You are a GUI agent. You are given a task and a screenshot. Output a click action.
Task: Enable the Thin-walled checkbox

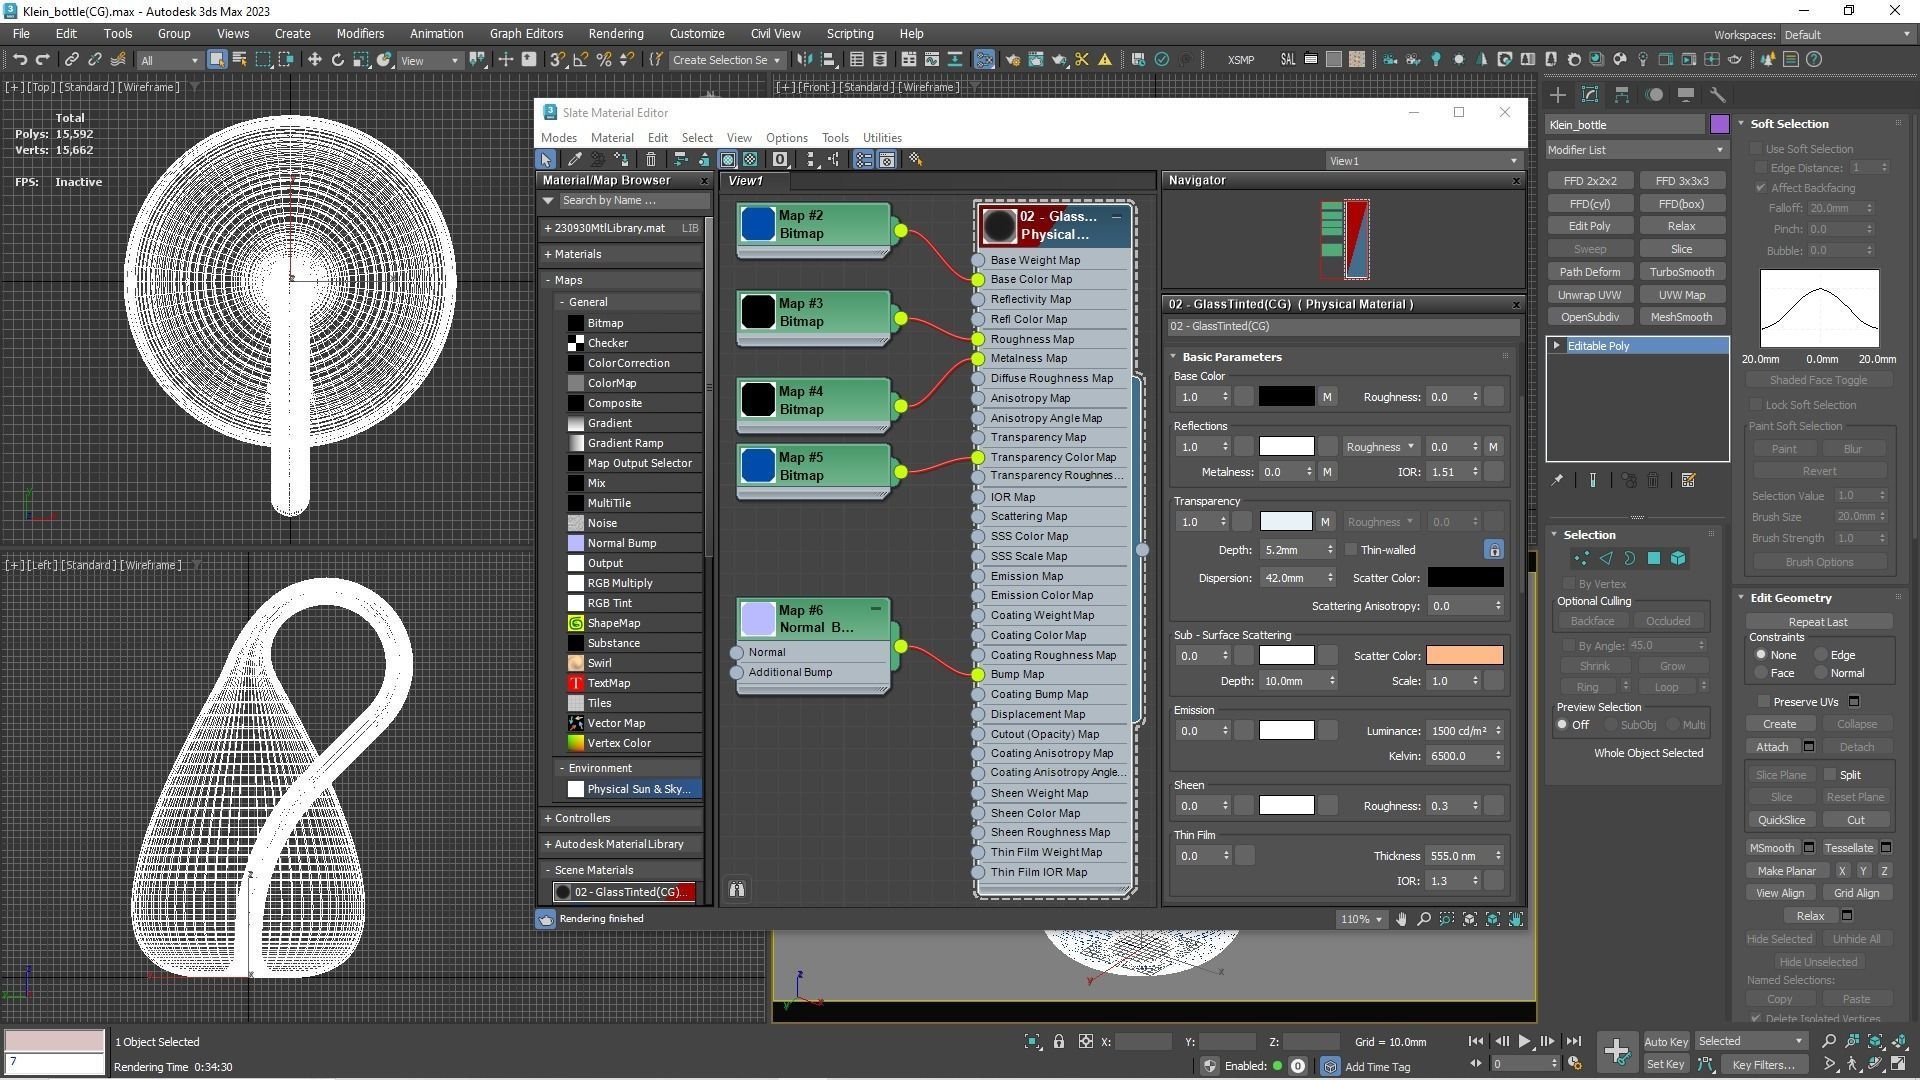pos(1352,550)
